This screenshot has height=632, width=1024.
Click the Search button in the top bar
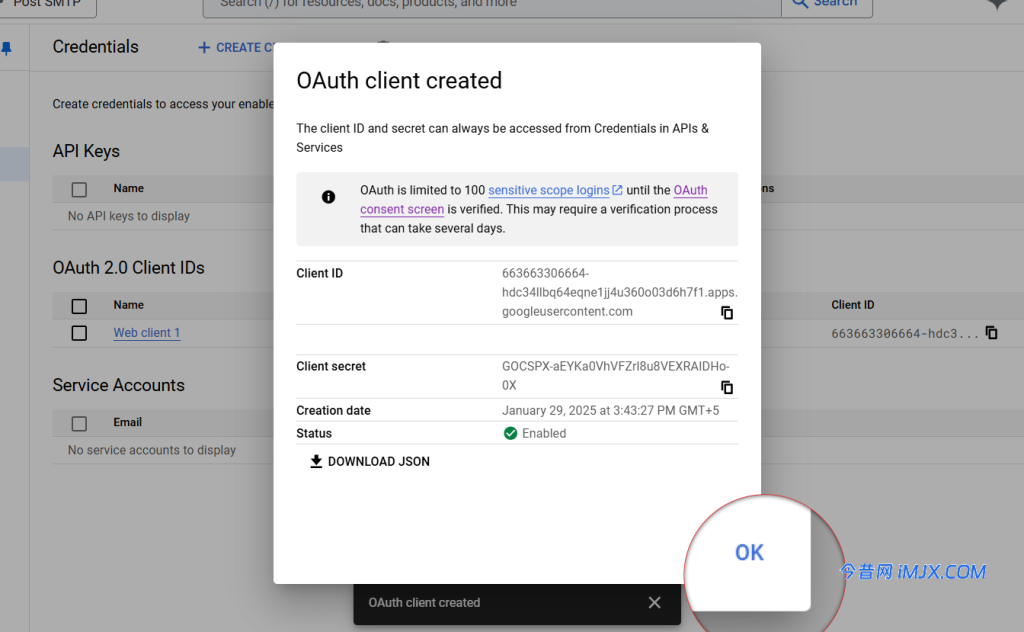pyautogui.click(x=827, y=4)
